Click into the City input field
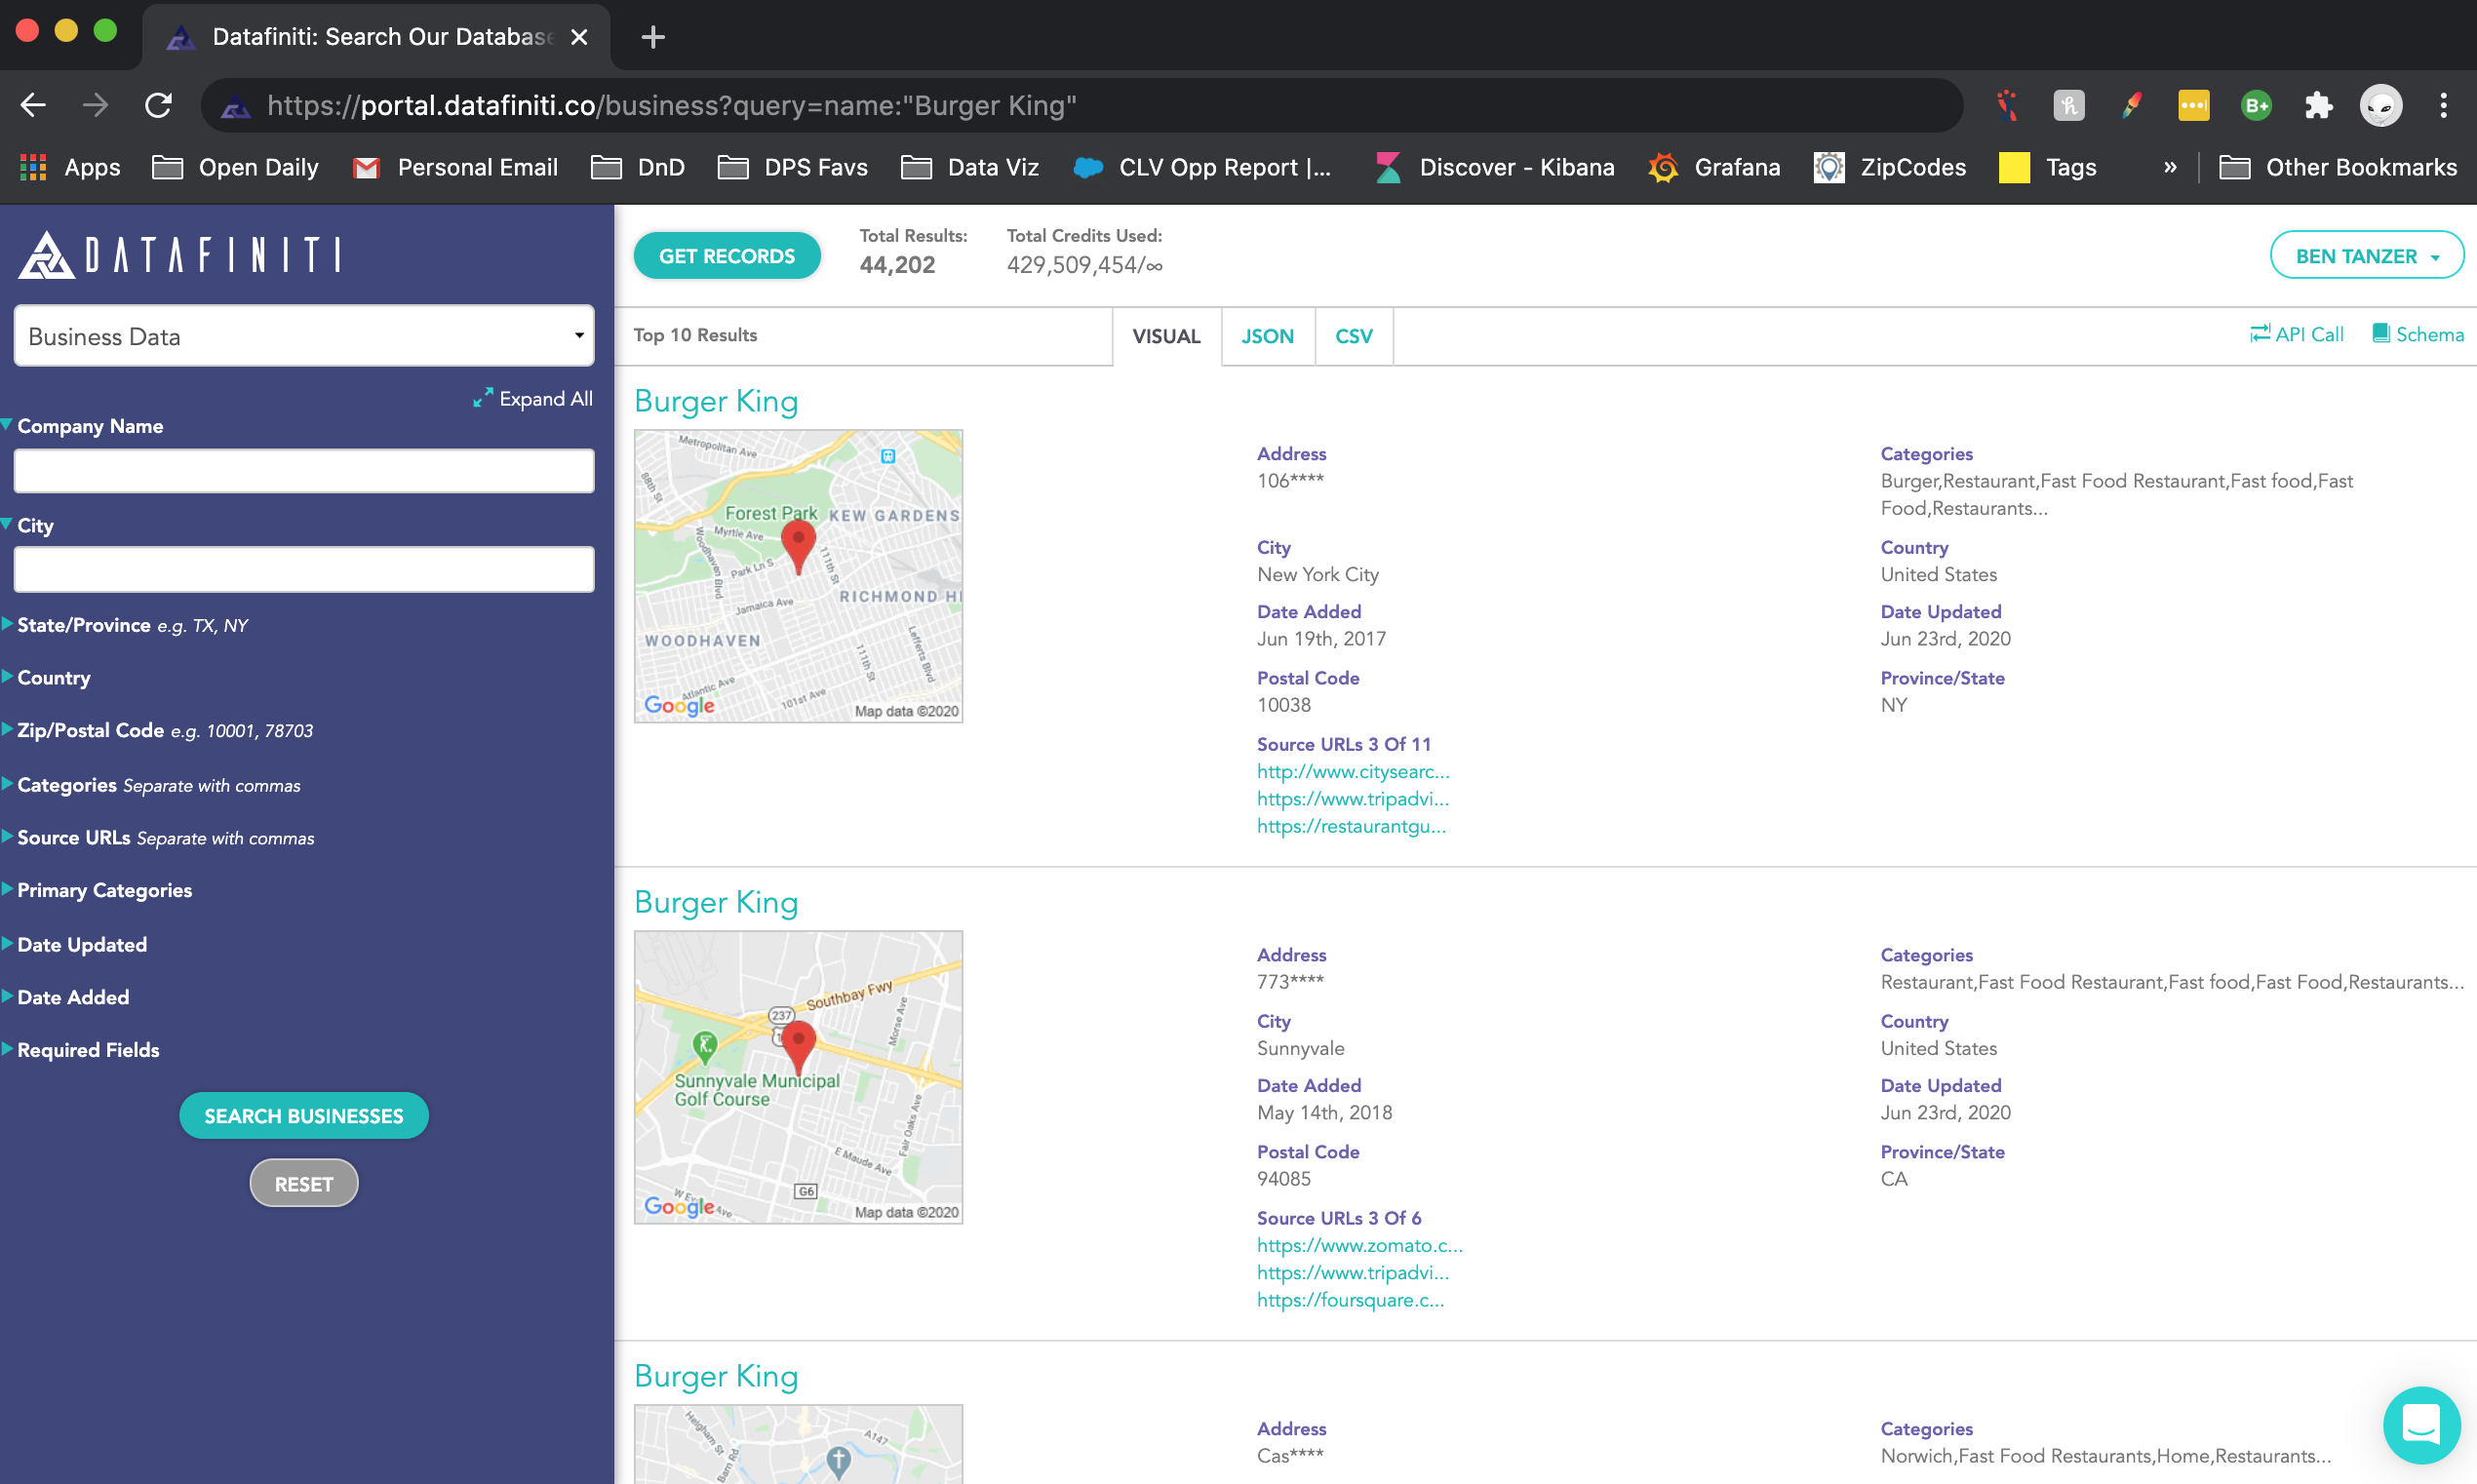 (304, 570)
